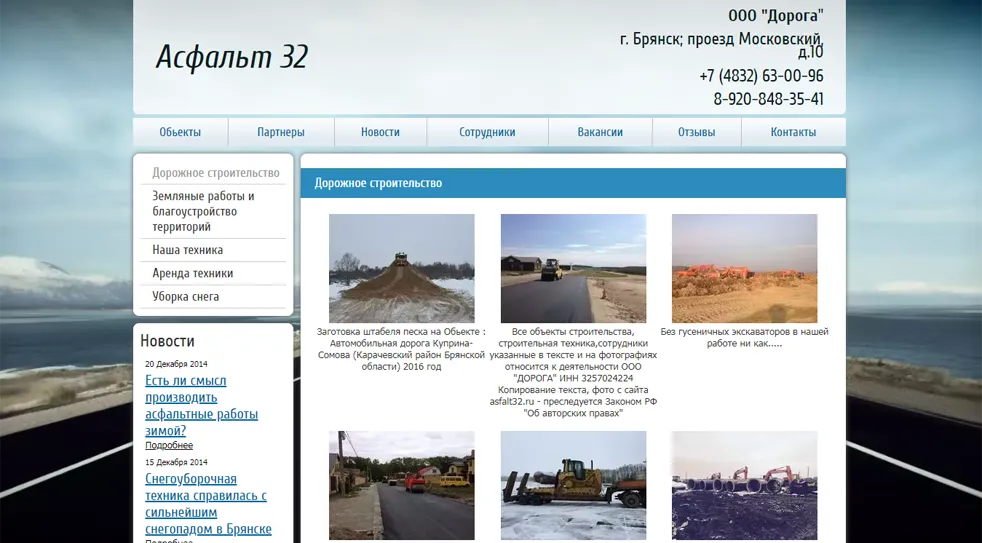Open the orange crawler excavators photo
Viewport: 982px width, 543px height.
coord(745,268)
